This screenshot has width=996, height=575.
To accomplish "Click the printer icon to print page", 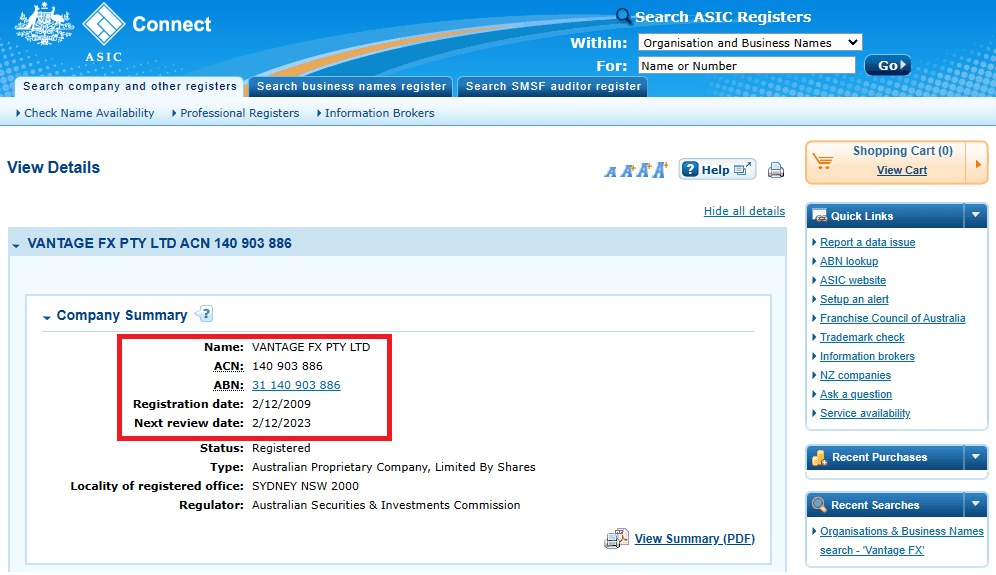I will click(776, 170).
